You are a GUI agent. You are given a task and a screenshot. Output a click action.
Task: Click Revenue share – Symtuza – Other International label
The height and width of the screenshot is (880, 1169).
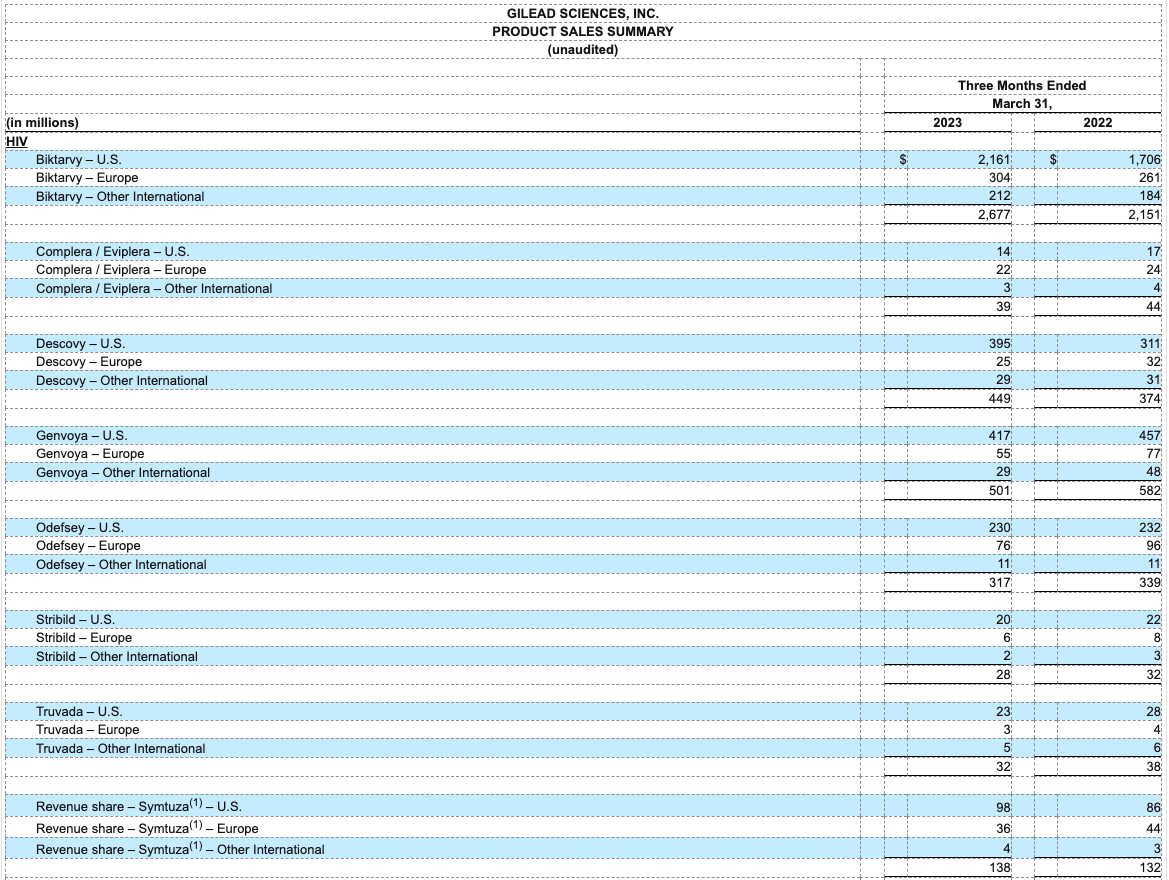click(180, 849)
